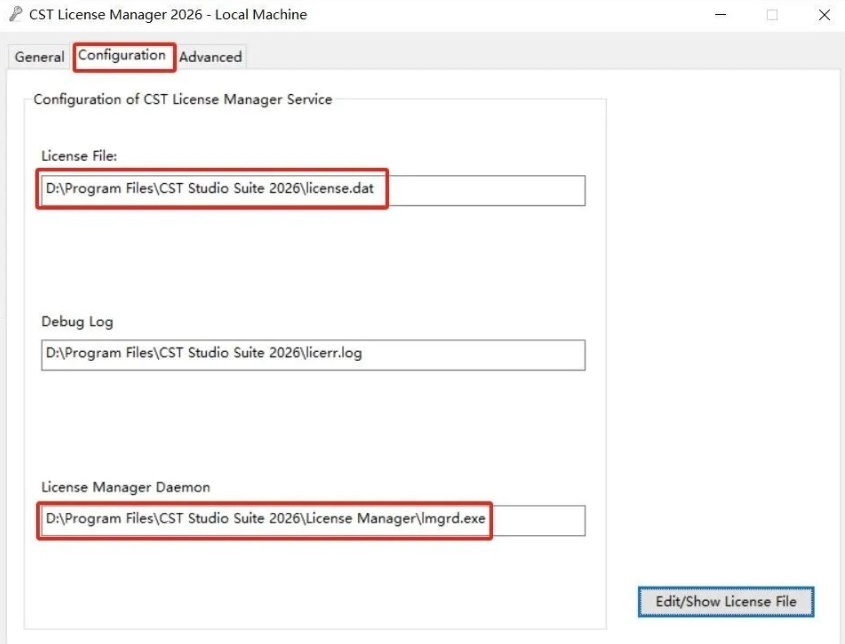Screen dimensions: 845x644
Task: Focus the License Manager Daemon path field
Action: point(312,520)
